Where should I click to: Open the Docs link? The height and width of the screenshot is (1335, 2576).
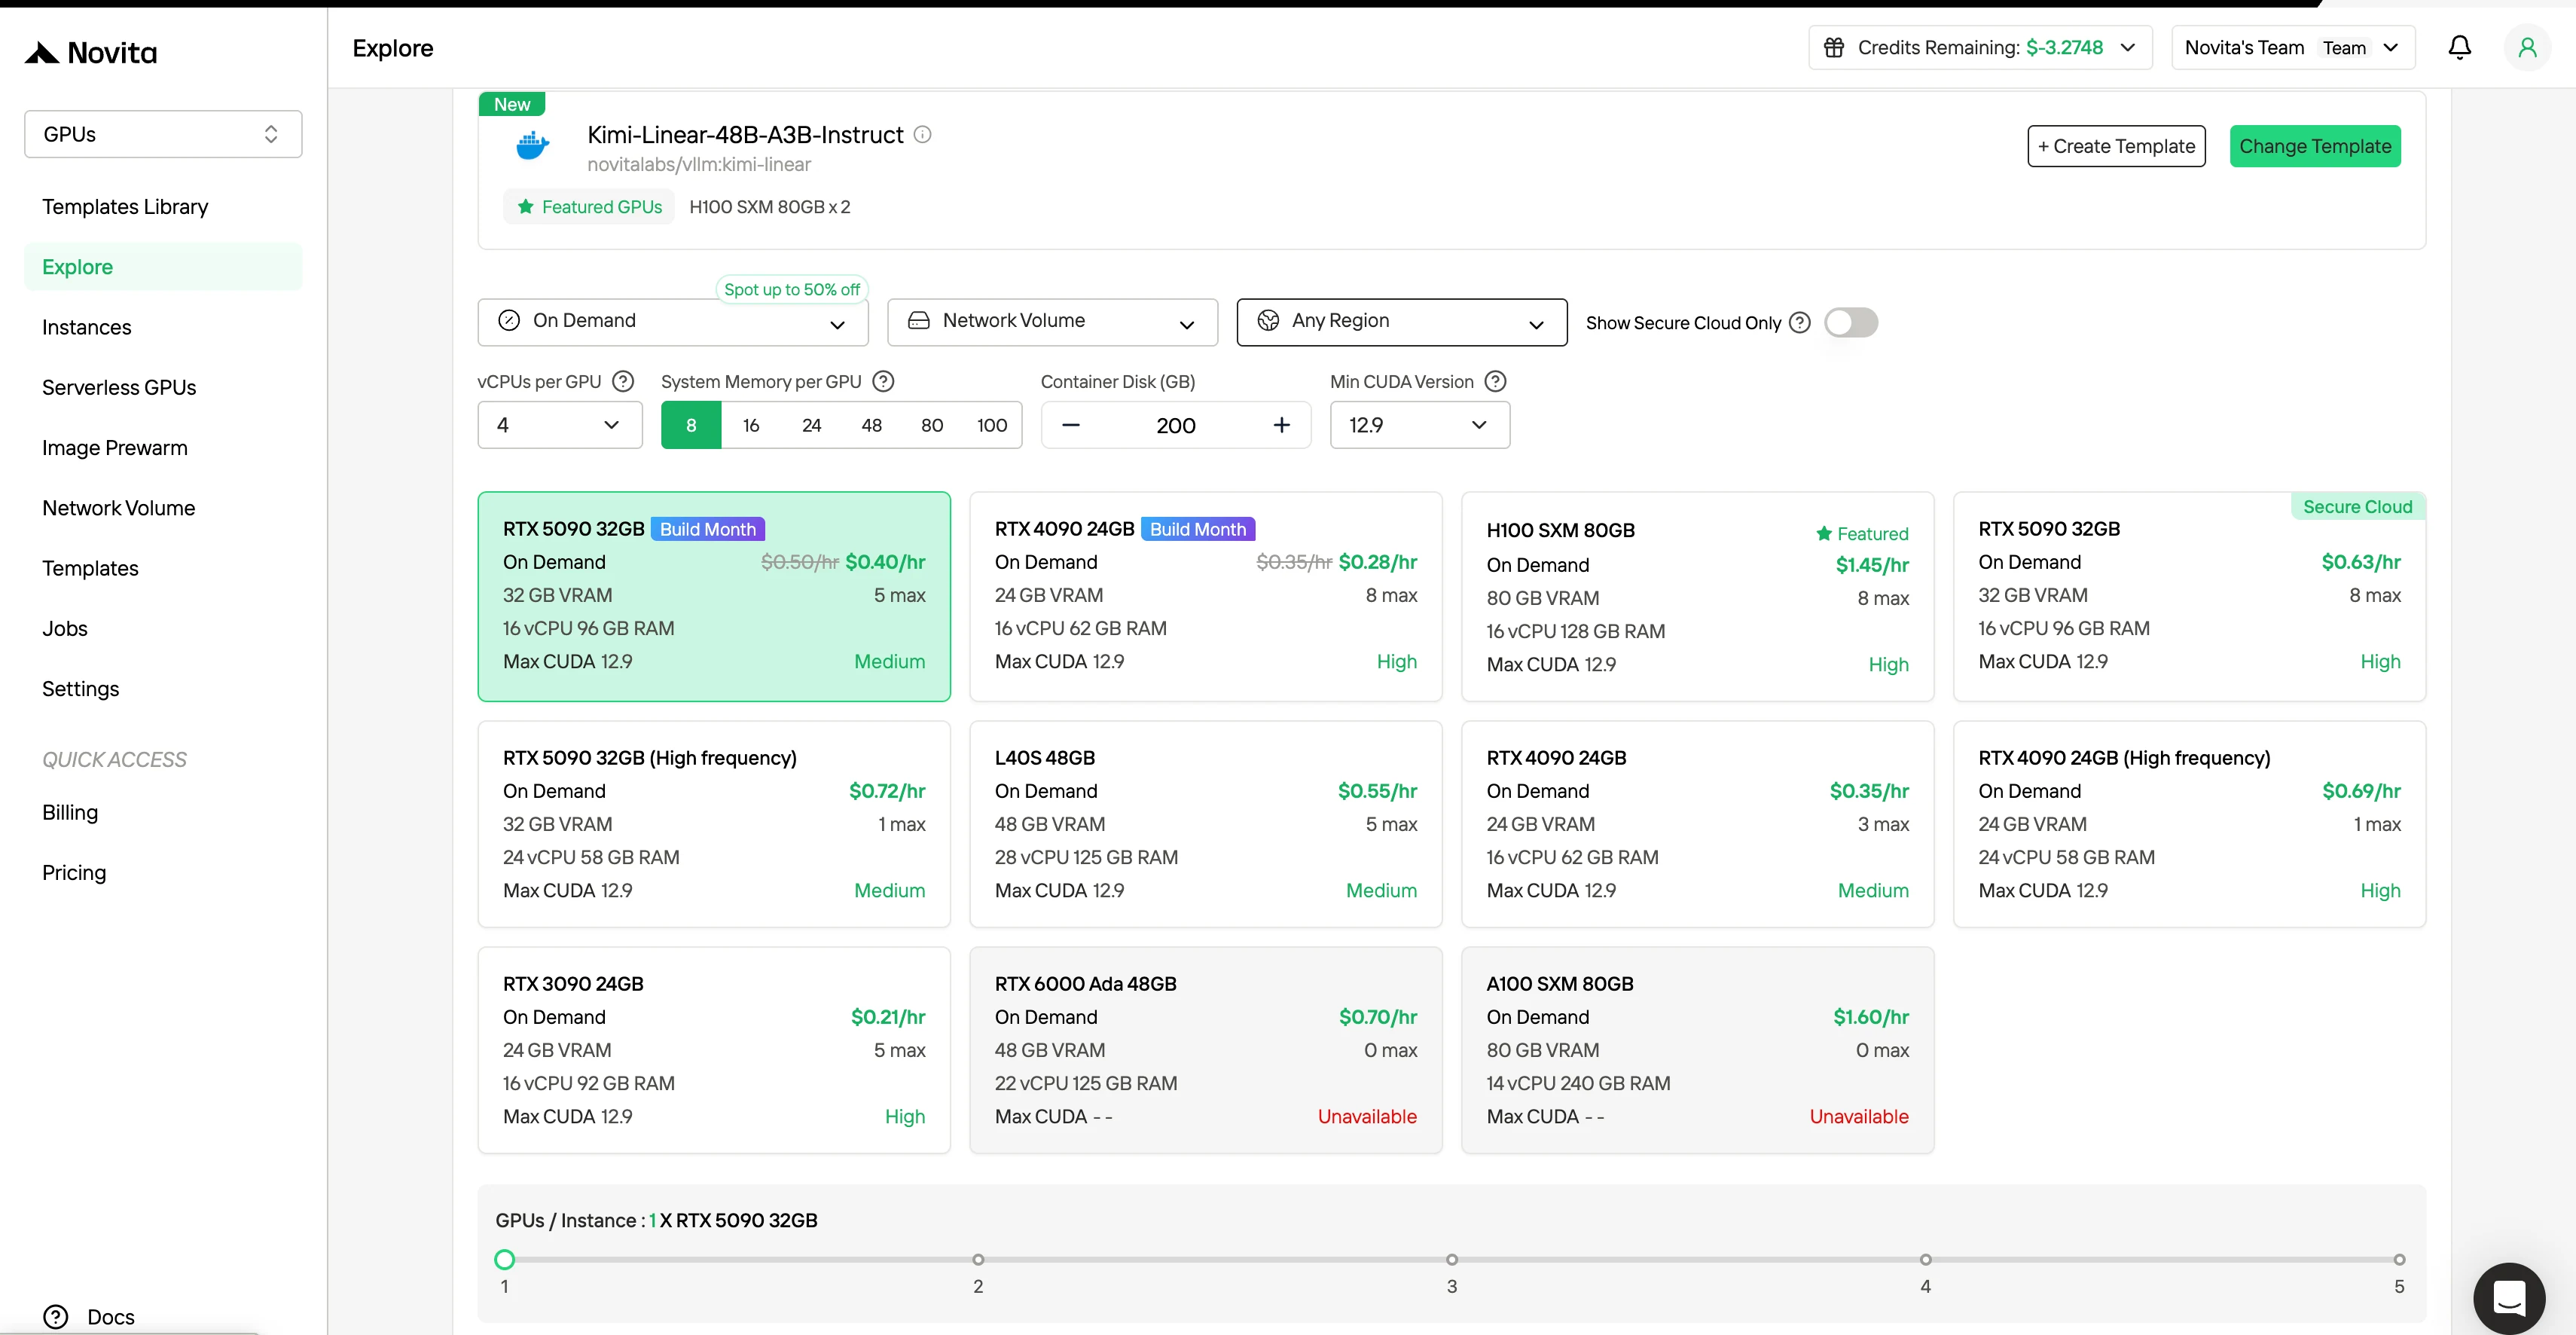point(110,1316)
